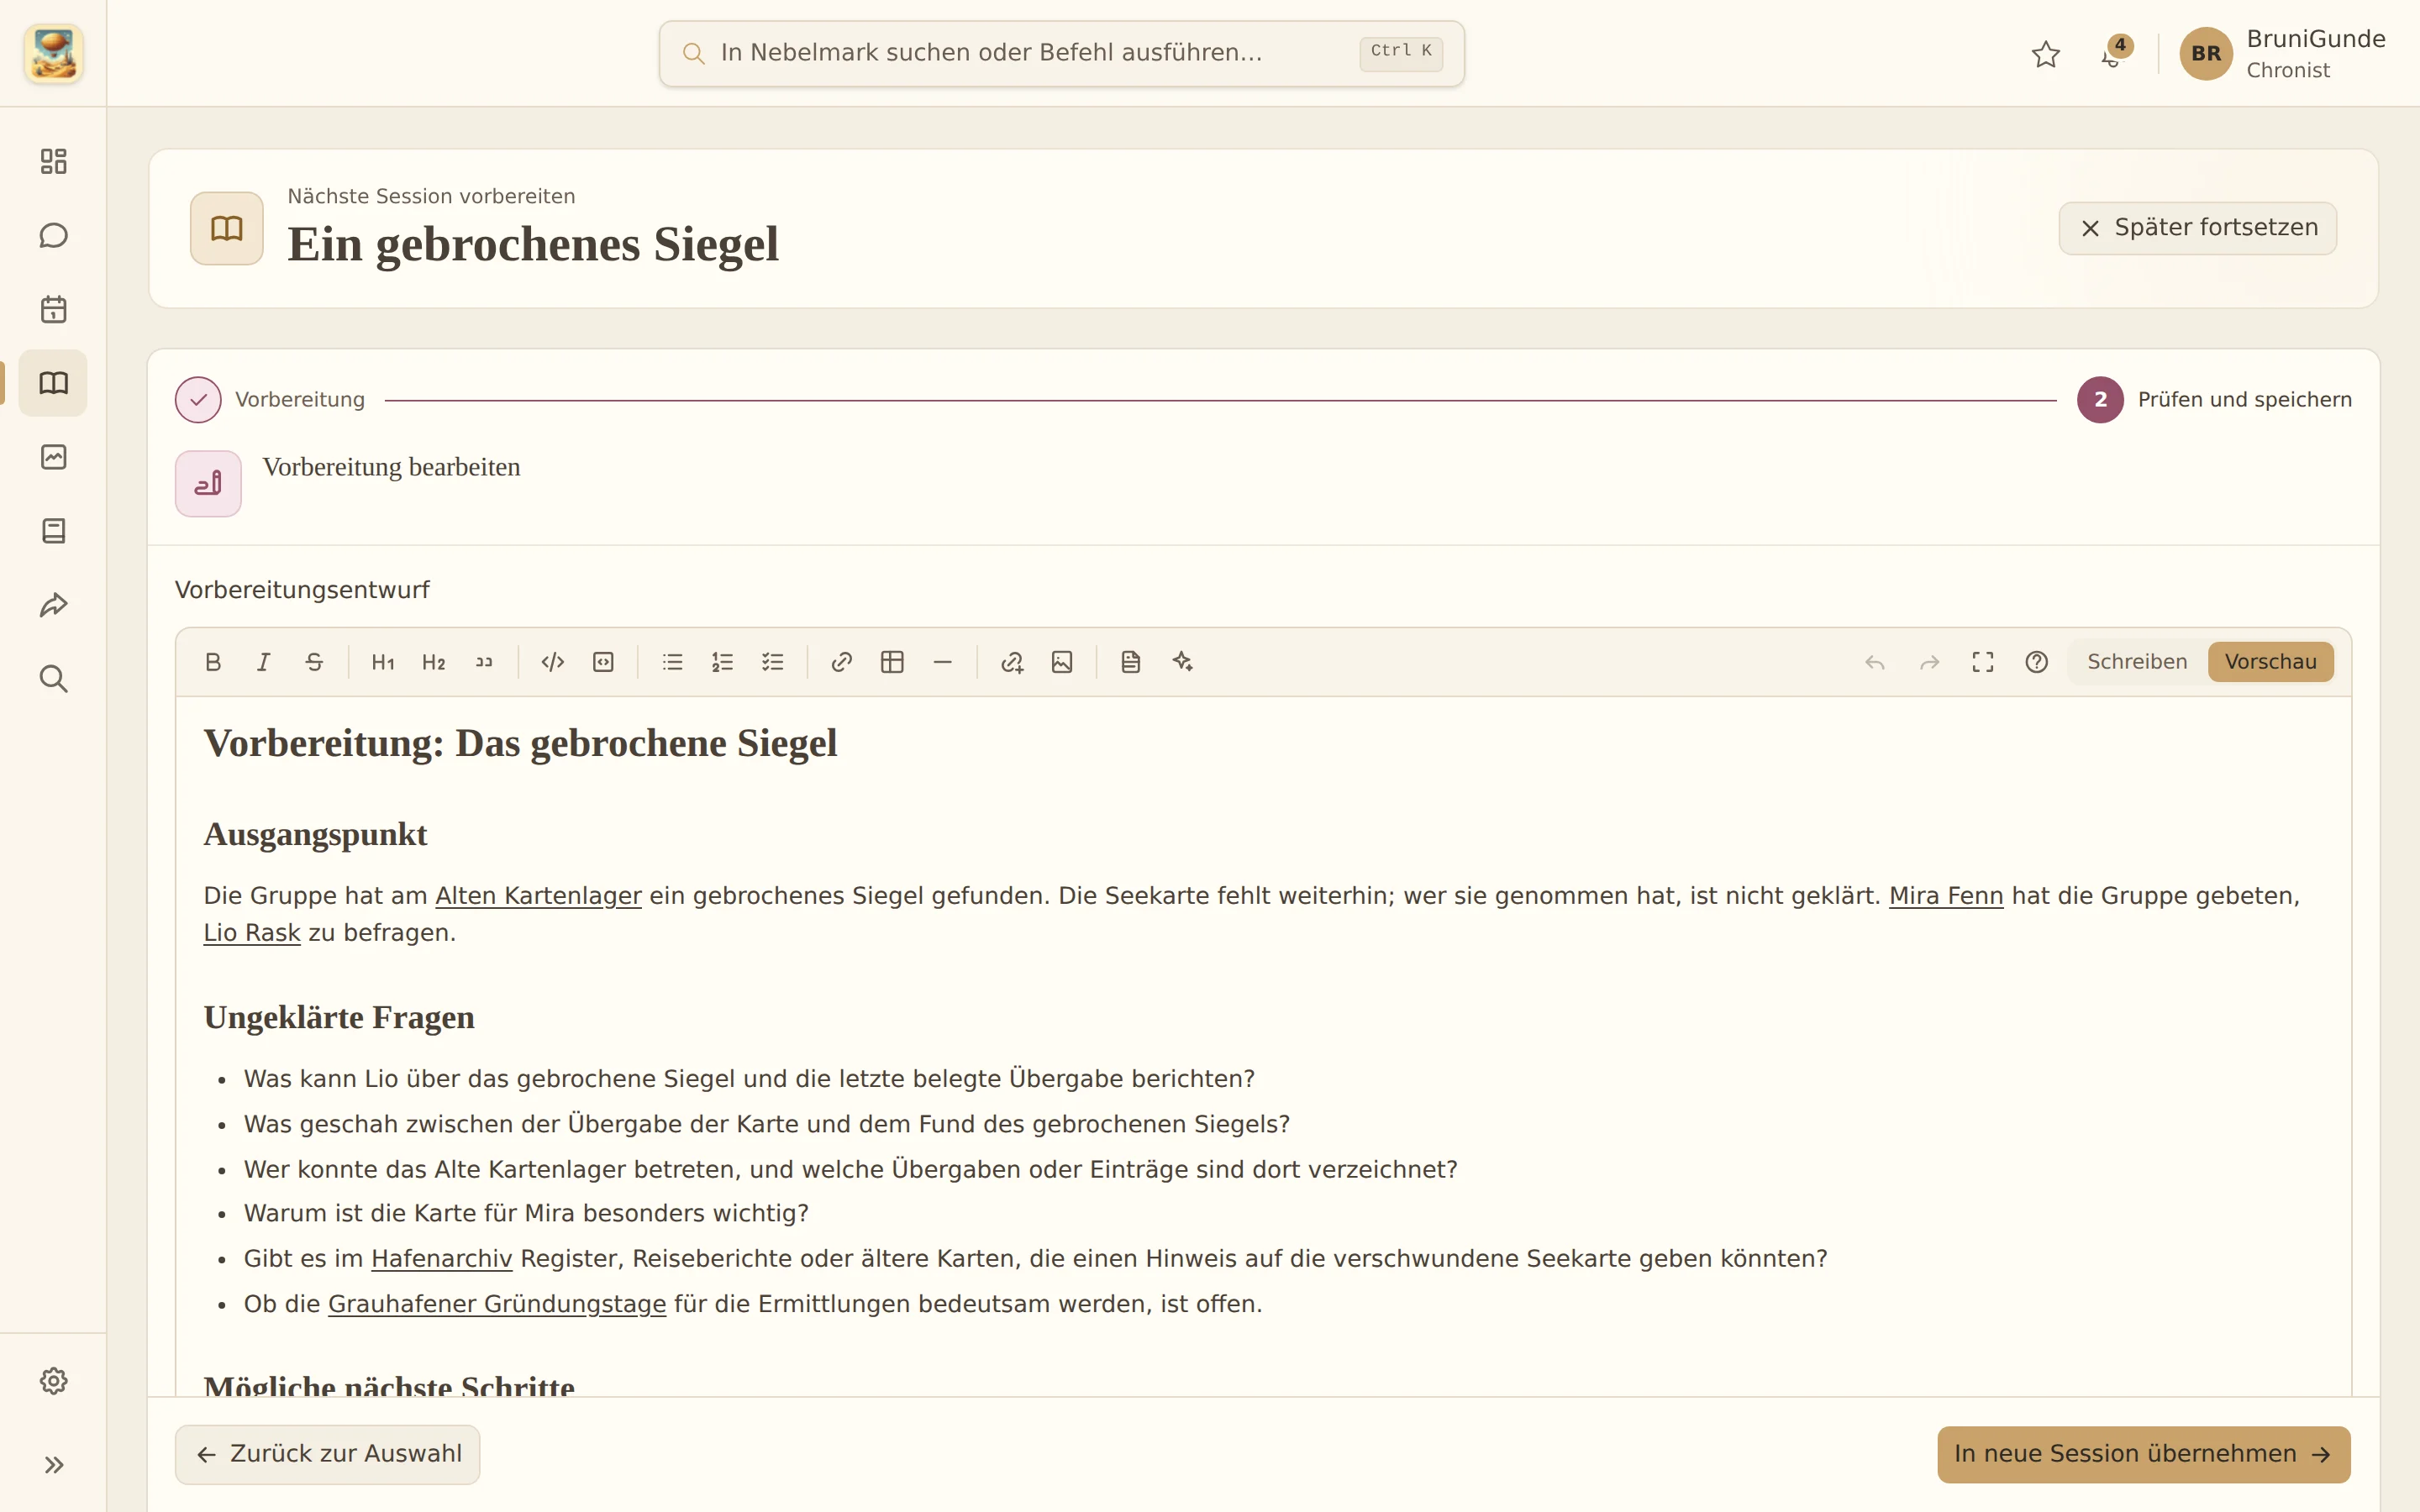Follow the Grauhafener Gründungstage link
2420x1512 pixels.
[497, 1304]
